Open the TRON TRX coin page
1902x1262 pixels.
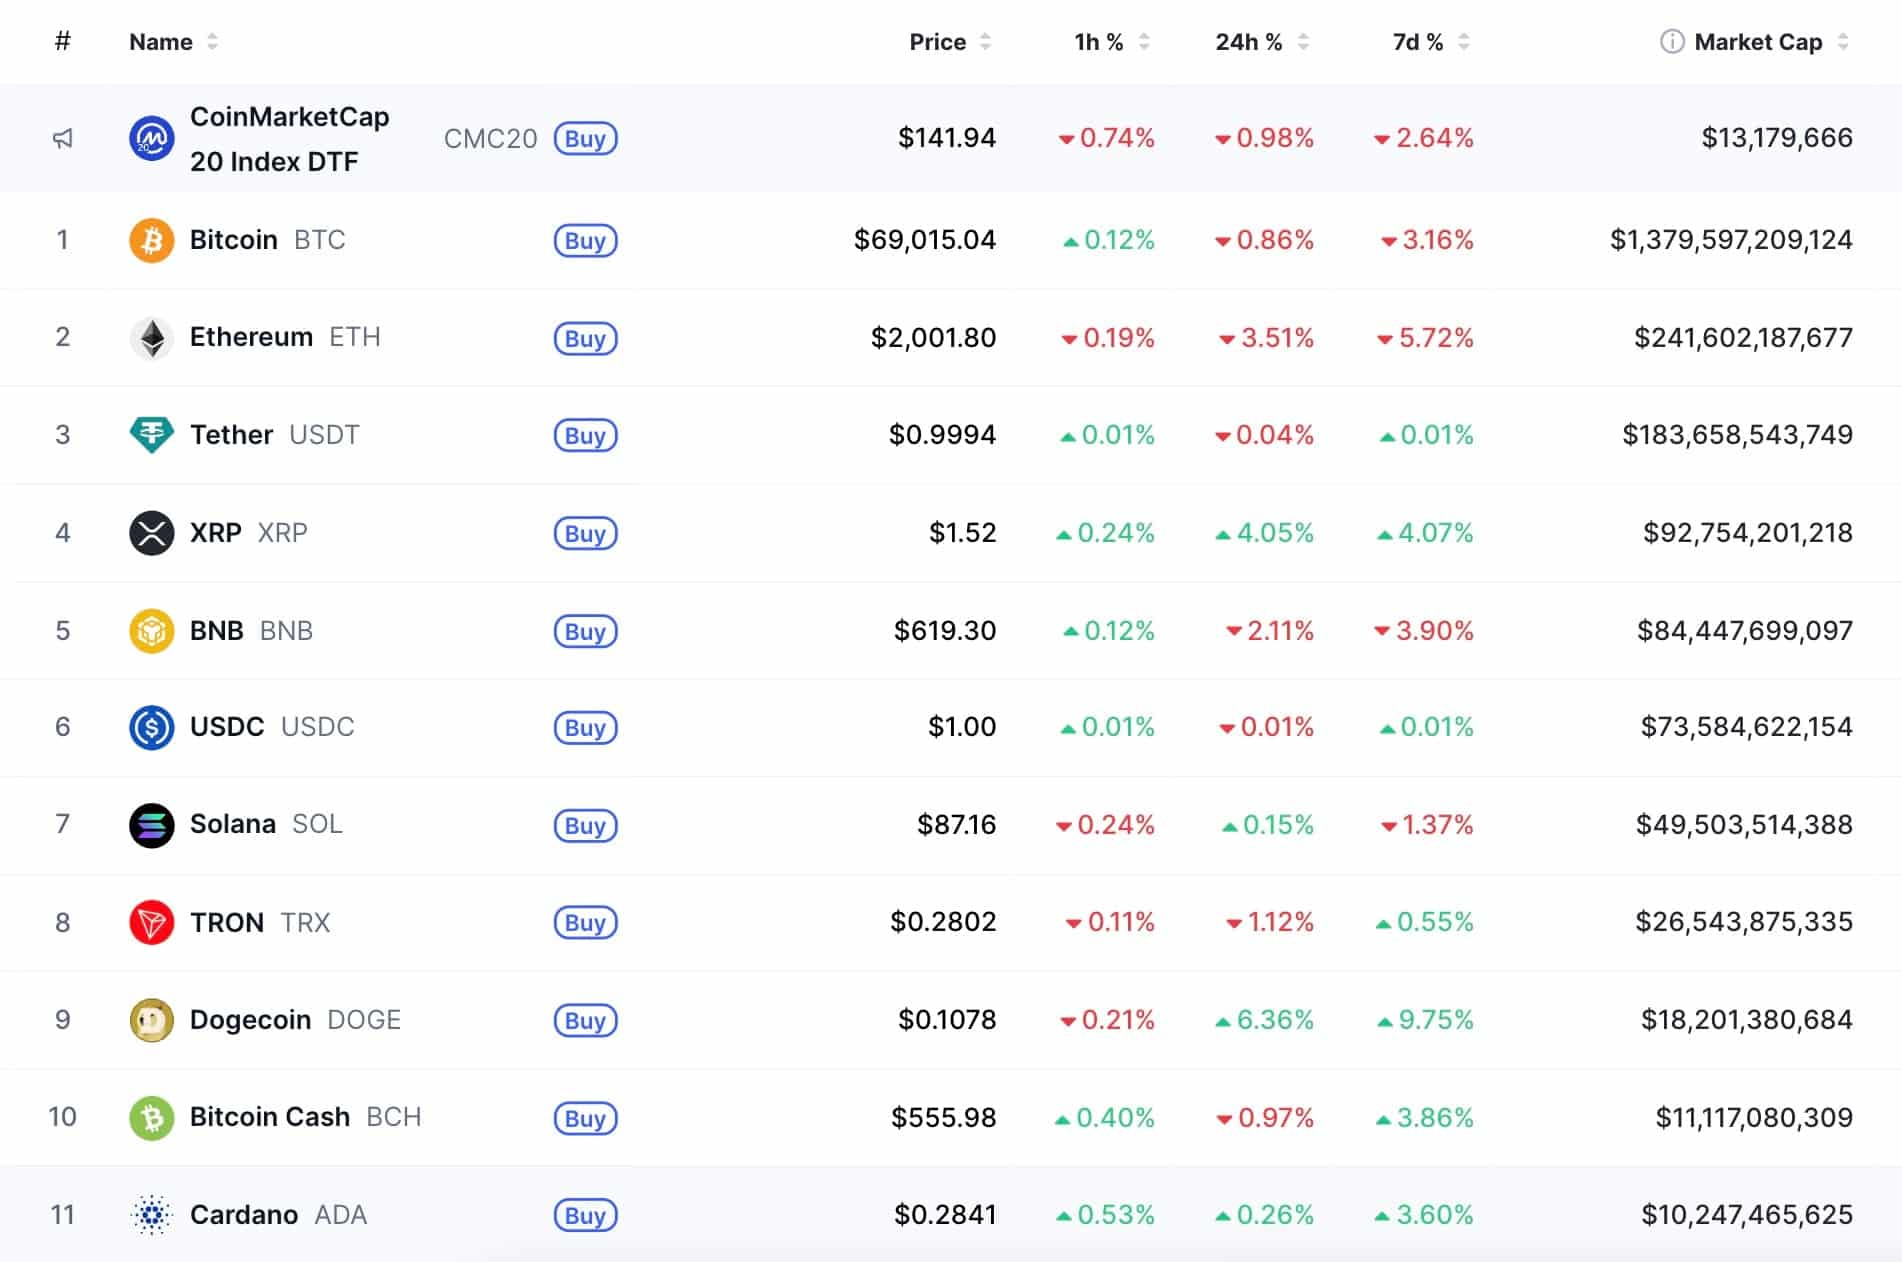pos(226,922)
